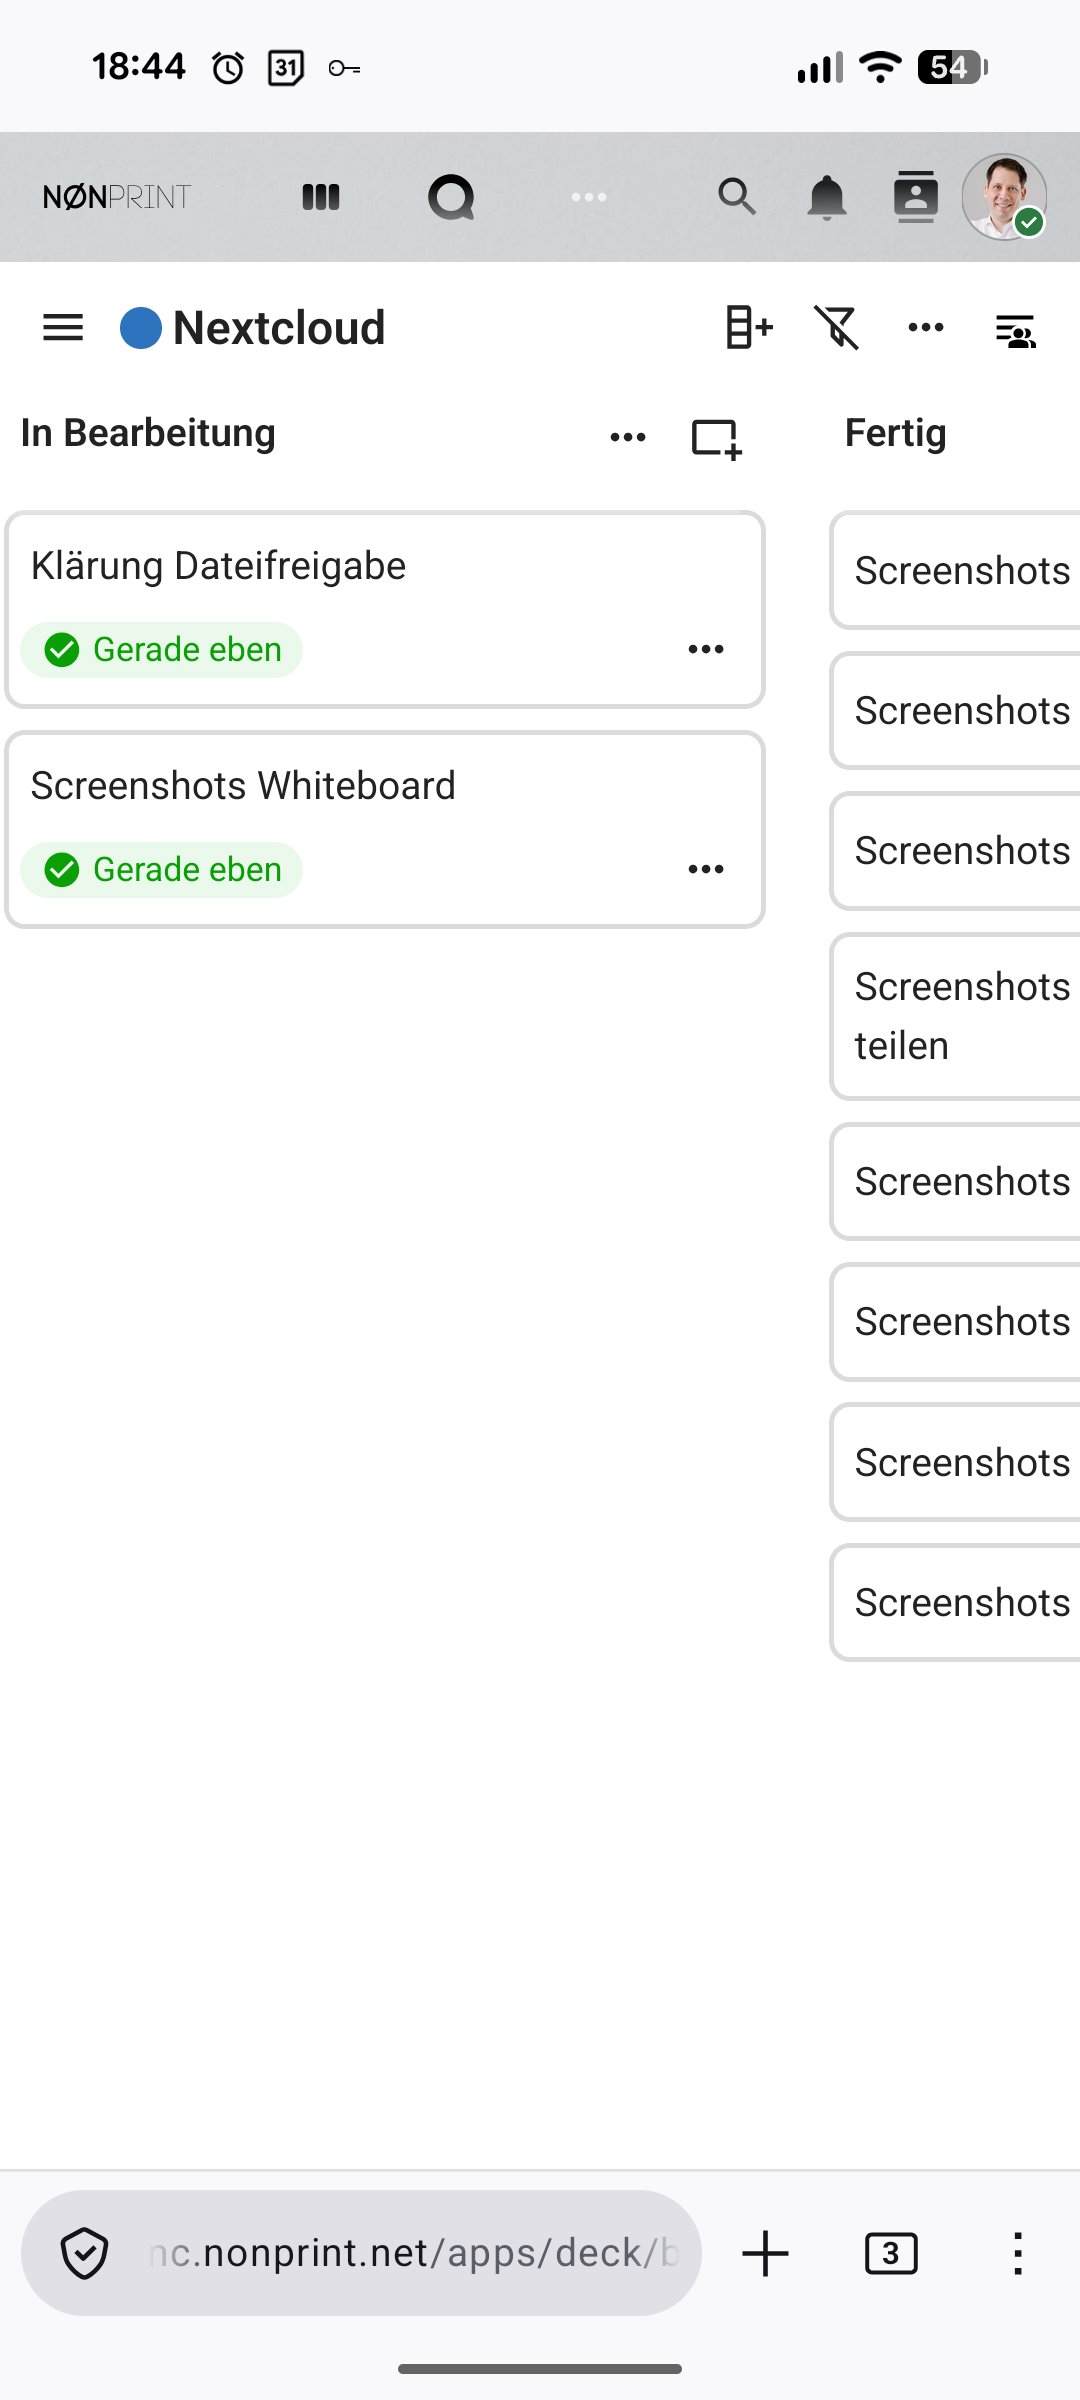Open In Bearbeitung list options menu
The height and width of the screenshot is (2400, 1080).
(x=628, y=437)
